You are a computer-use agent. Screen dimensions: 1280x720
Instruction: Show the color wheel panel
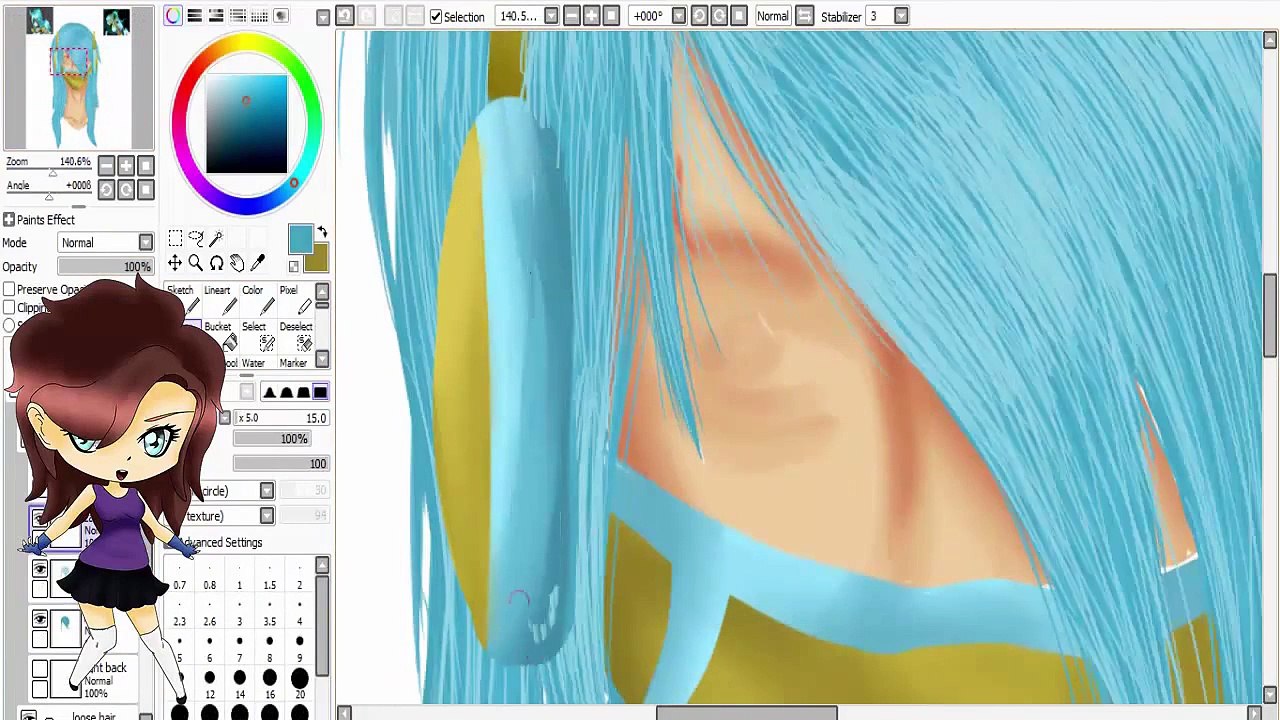pos(174,16)
